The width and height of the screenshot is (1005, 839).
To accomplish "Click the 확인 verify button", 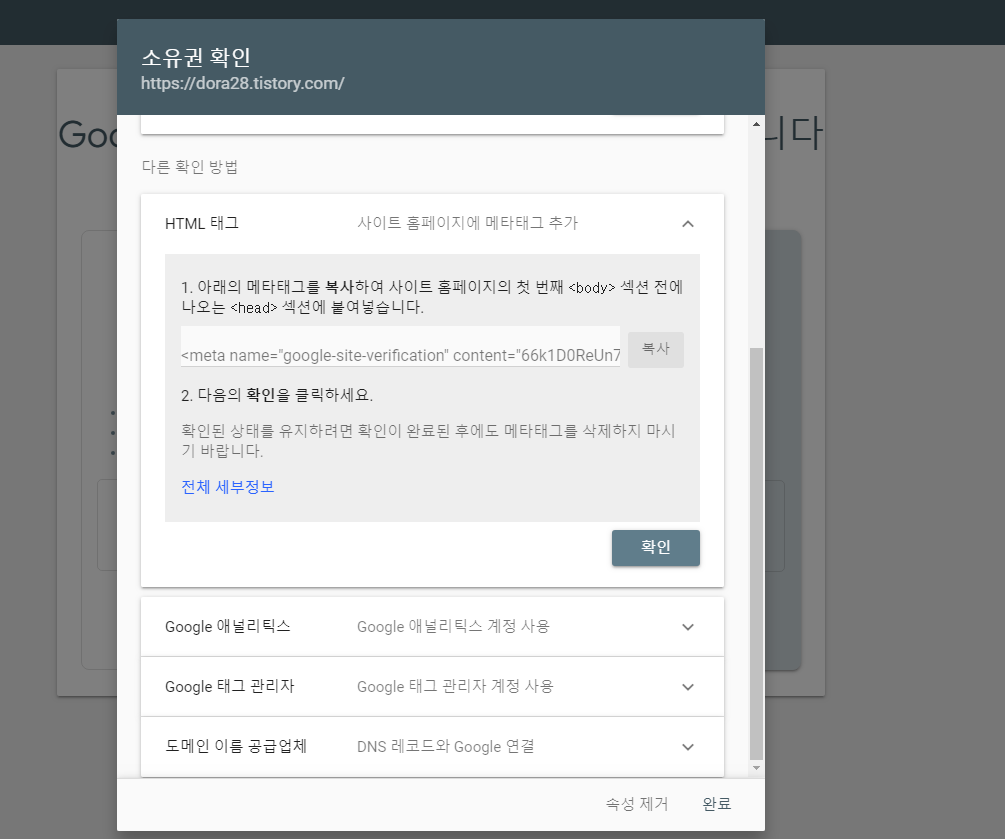I will 656,547.
